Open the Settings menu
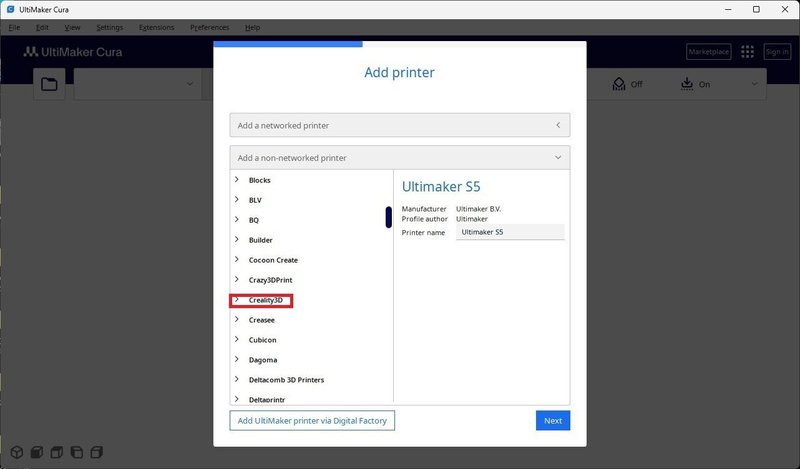The width and height of the screenshot is (800, 469). [x=110, y=28]
